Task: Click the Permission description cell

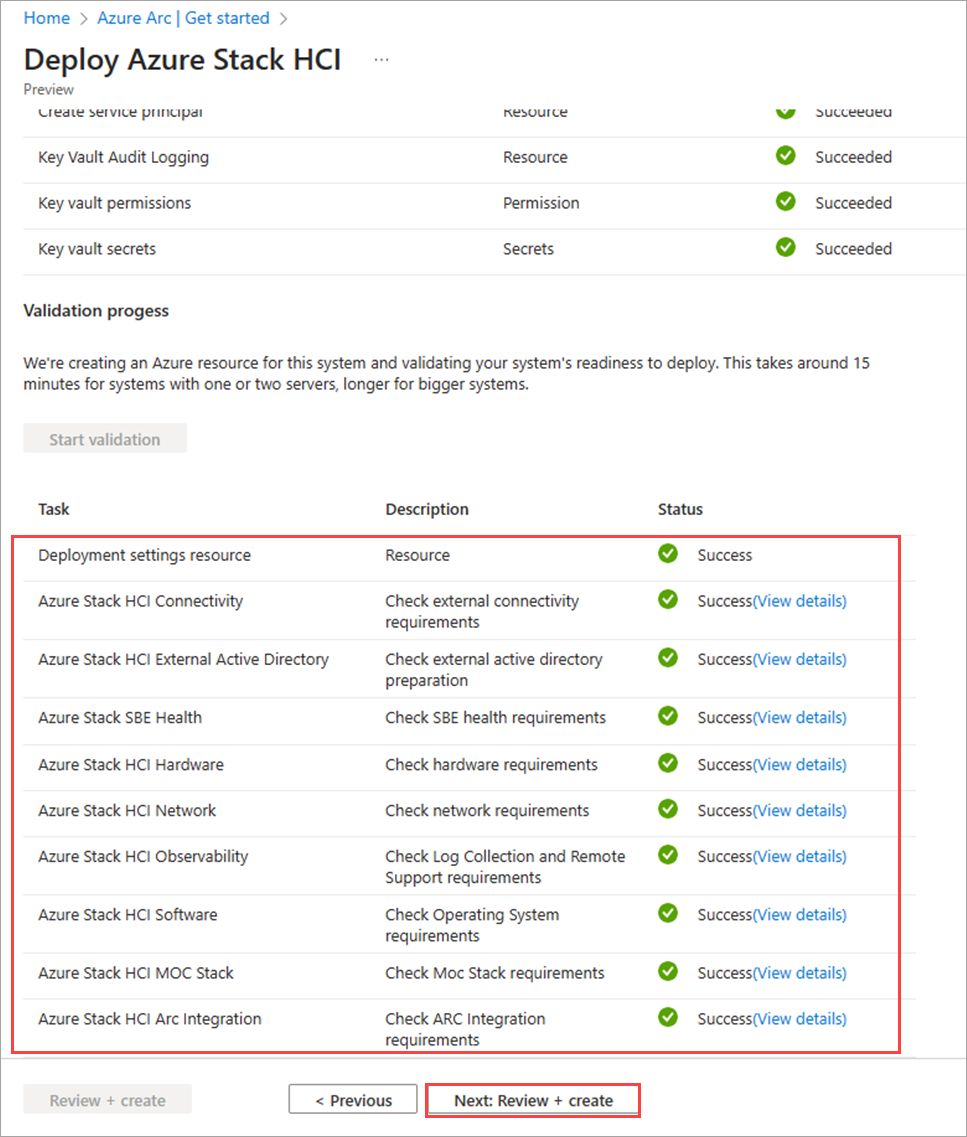Action: click(541, 203)
